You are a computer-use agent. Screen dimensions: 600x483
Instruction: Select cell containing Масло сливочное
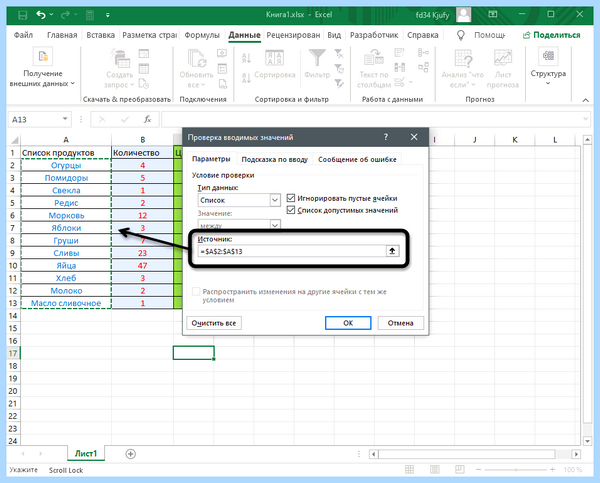[x=66, y=303]
